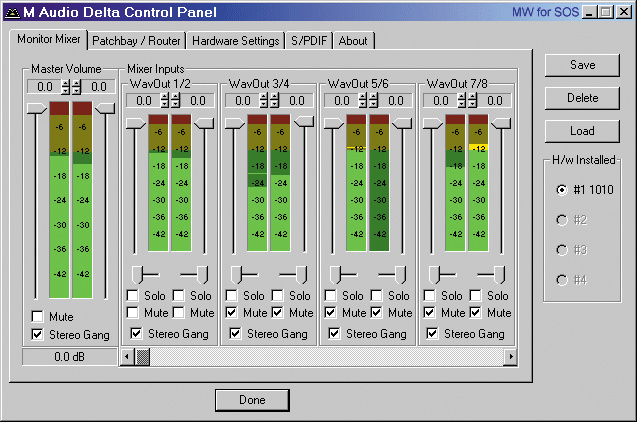Image resolution: width=637 pixels, height=422 pixels.
Task: Open the Hardware Settings tab
Action: pyautogui.click(x=236, y=41)
